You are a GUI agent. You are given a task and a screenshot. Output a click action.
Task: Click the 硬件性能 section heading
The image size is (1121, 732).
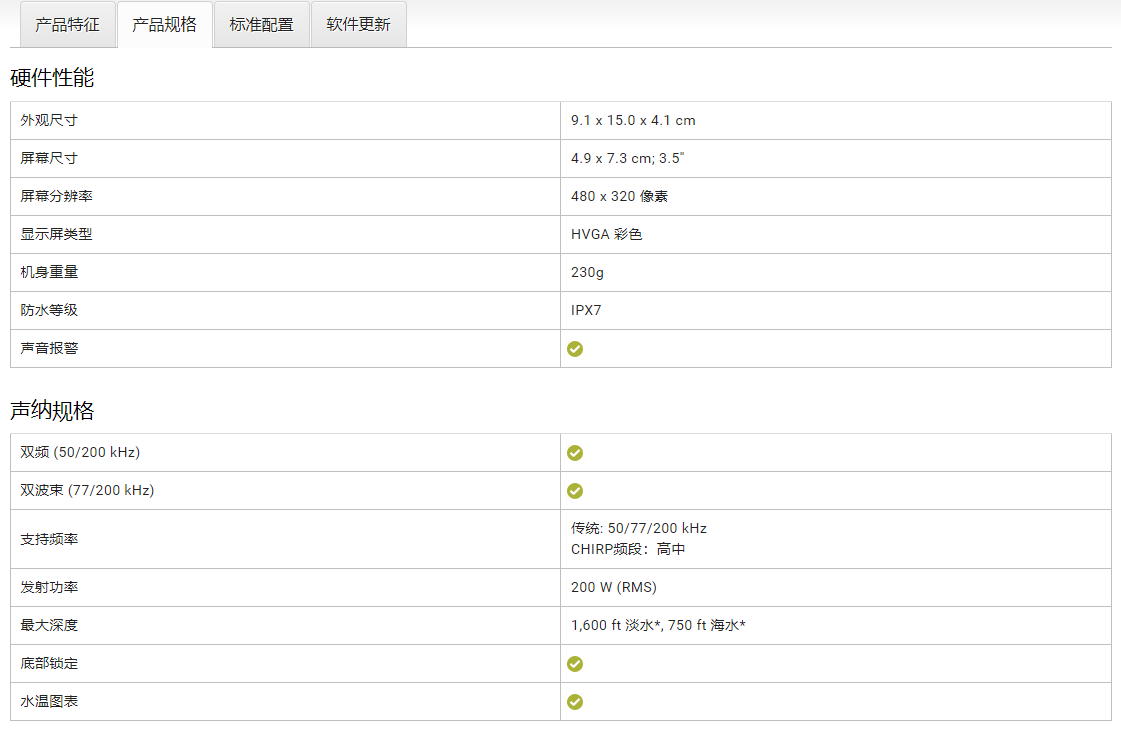point(52,78)
